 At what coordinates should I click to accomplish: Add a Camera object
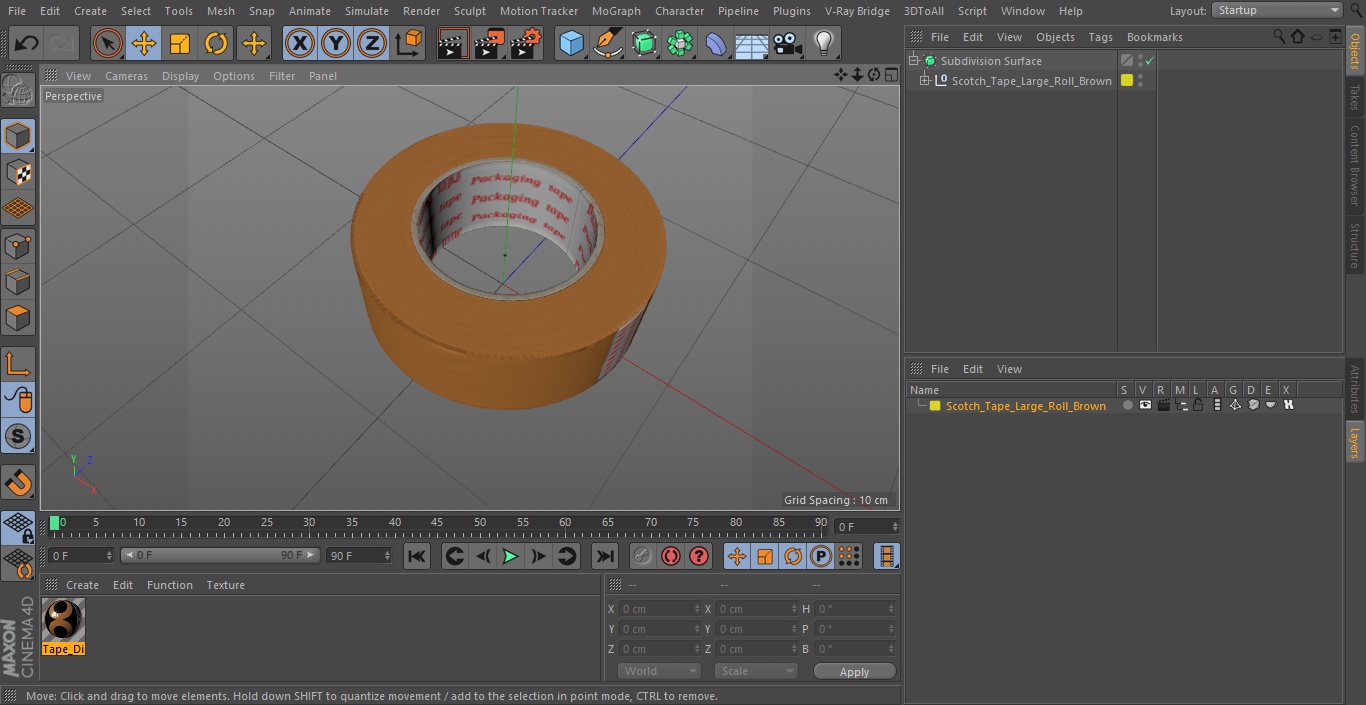788,44
